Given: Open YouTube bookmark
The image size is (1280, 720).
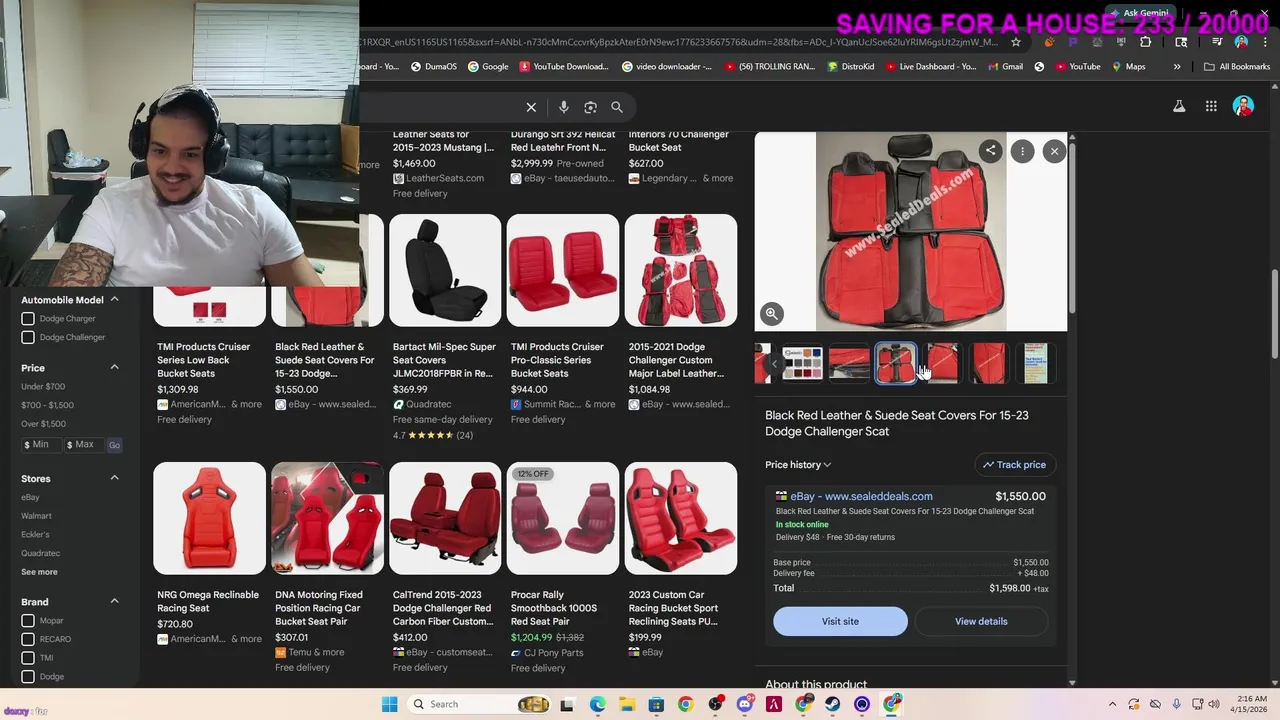Looking at the screenshot, I should tap(1076, 67).
